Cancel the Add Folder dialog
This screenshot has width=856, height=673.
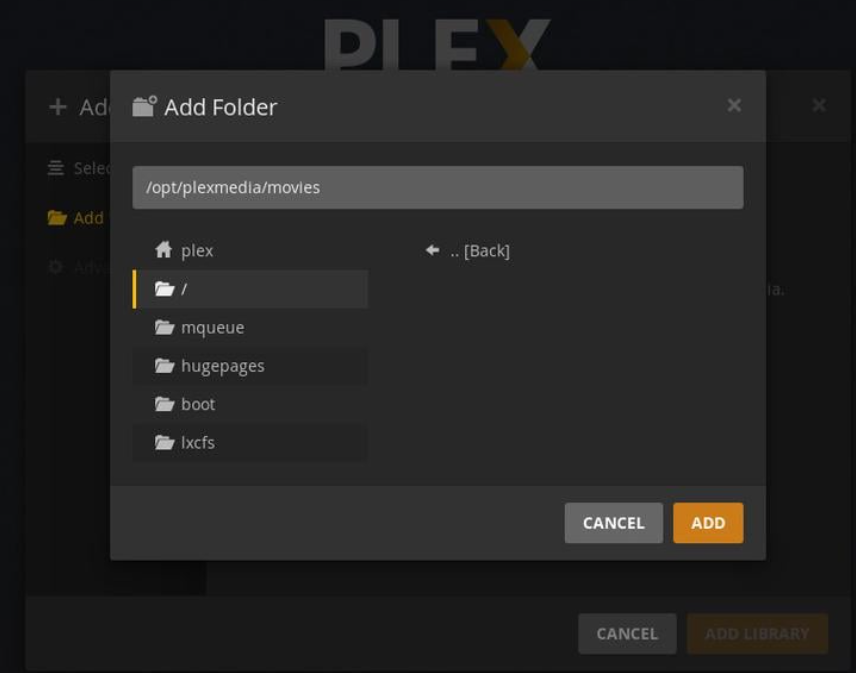point(614,523)
